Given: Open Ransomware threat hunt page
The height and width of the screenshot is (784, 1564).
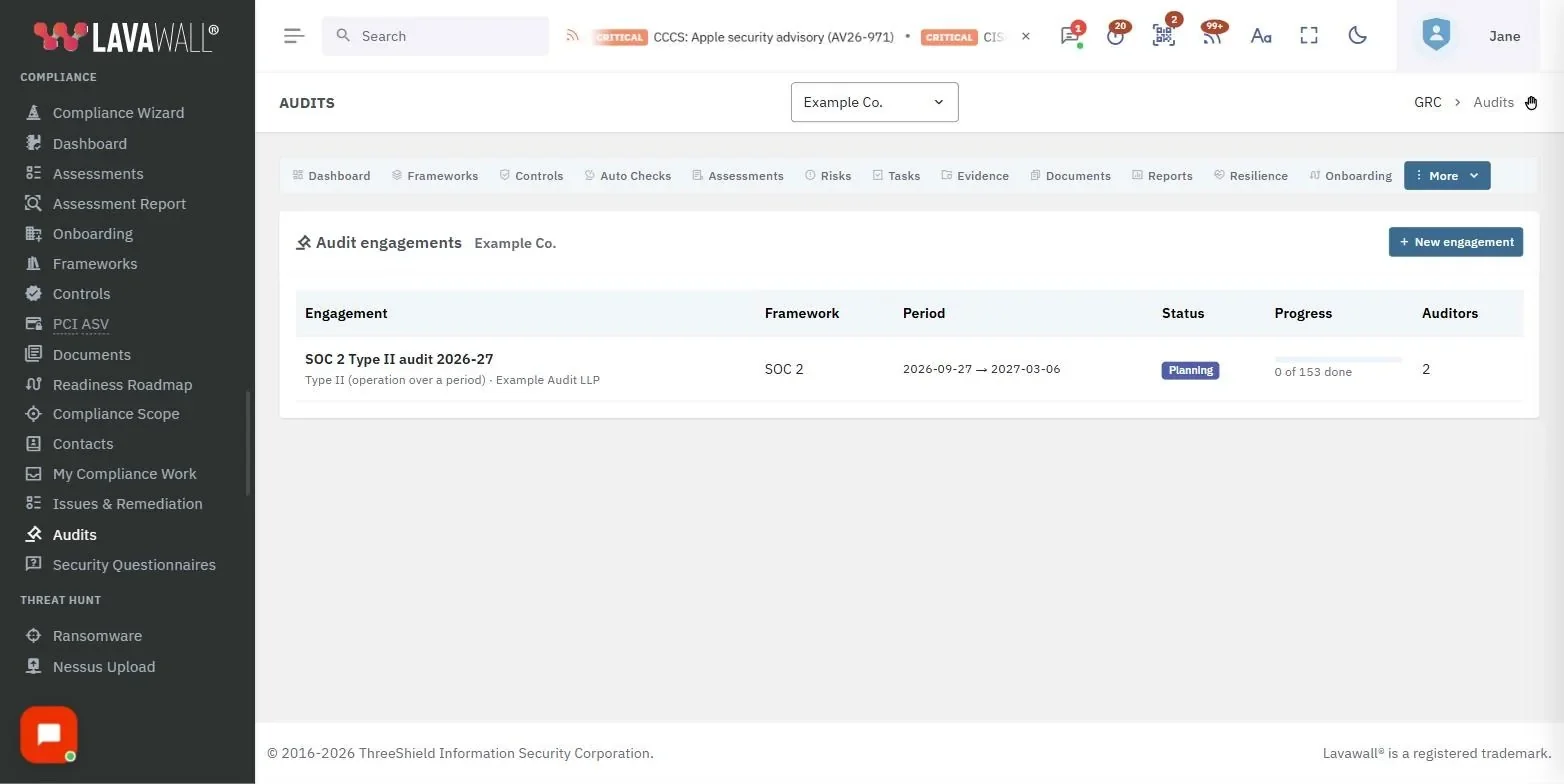Looking at the screenshot, I should pos(97,636).
